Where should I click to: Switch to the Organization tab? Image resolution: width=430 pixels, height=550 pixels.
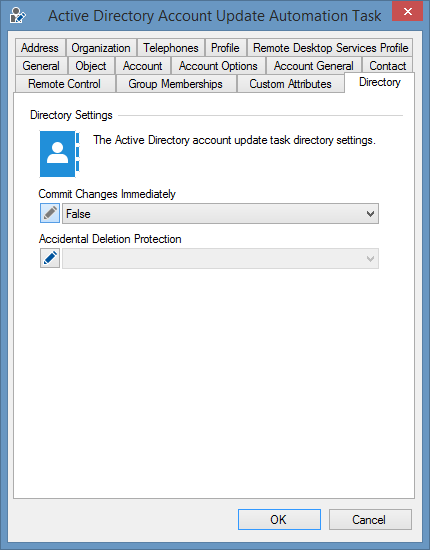pyautogui.click(x=101, y=48)
